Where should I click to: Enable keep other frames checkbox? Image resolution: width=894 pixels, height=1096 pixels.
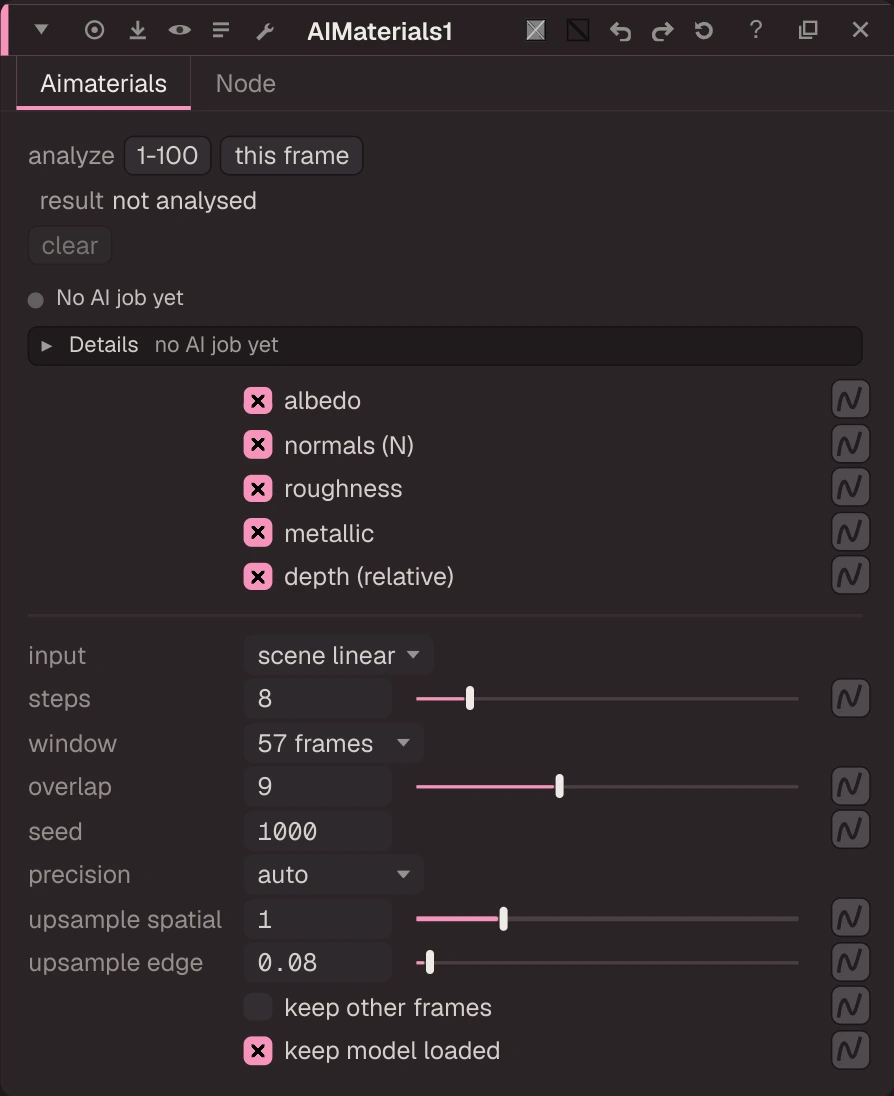258,1007
